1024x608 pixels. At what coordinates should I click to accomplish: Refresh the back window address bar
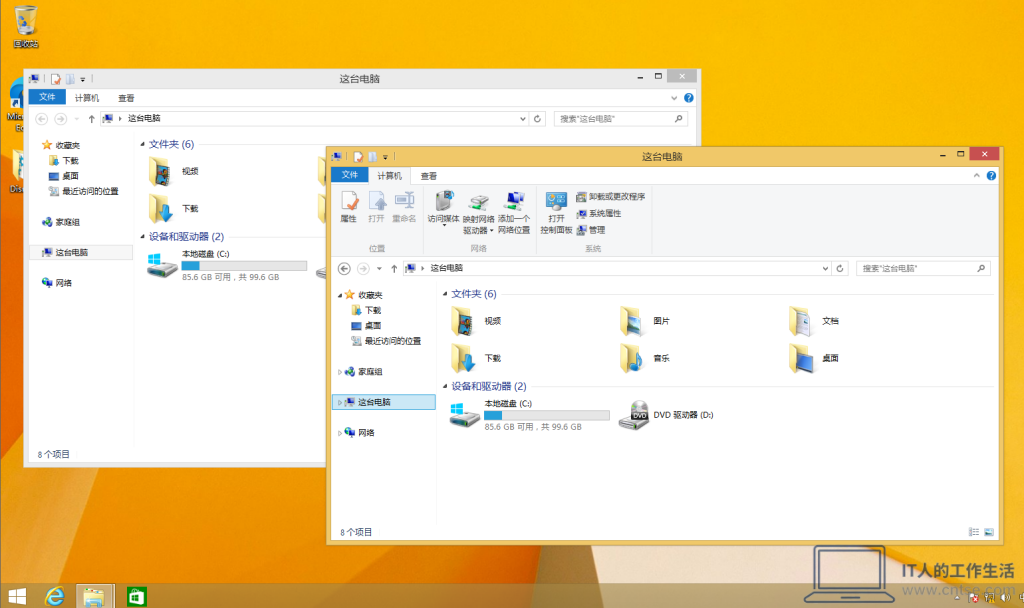(537, 119)
